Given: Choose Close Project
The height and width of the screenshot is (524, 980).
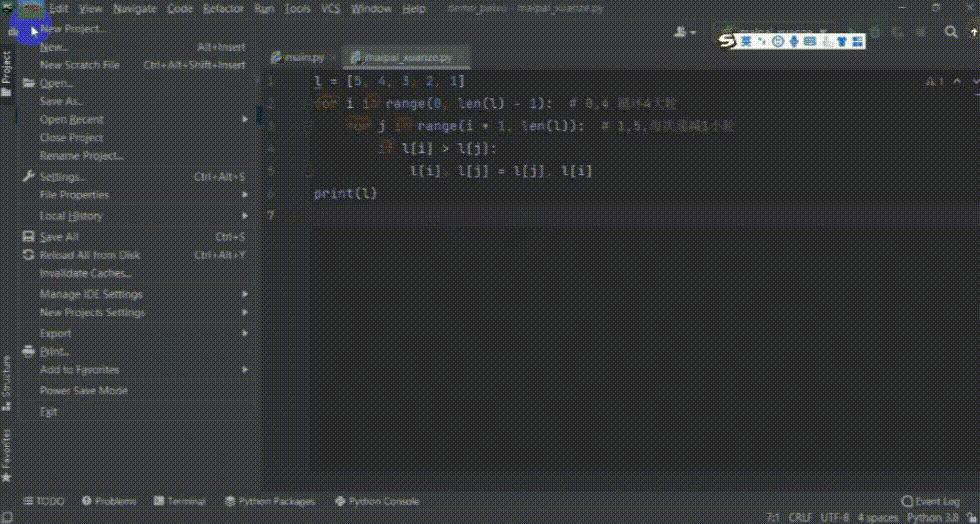Looking at the screenshot, I should coord(71,138).
